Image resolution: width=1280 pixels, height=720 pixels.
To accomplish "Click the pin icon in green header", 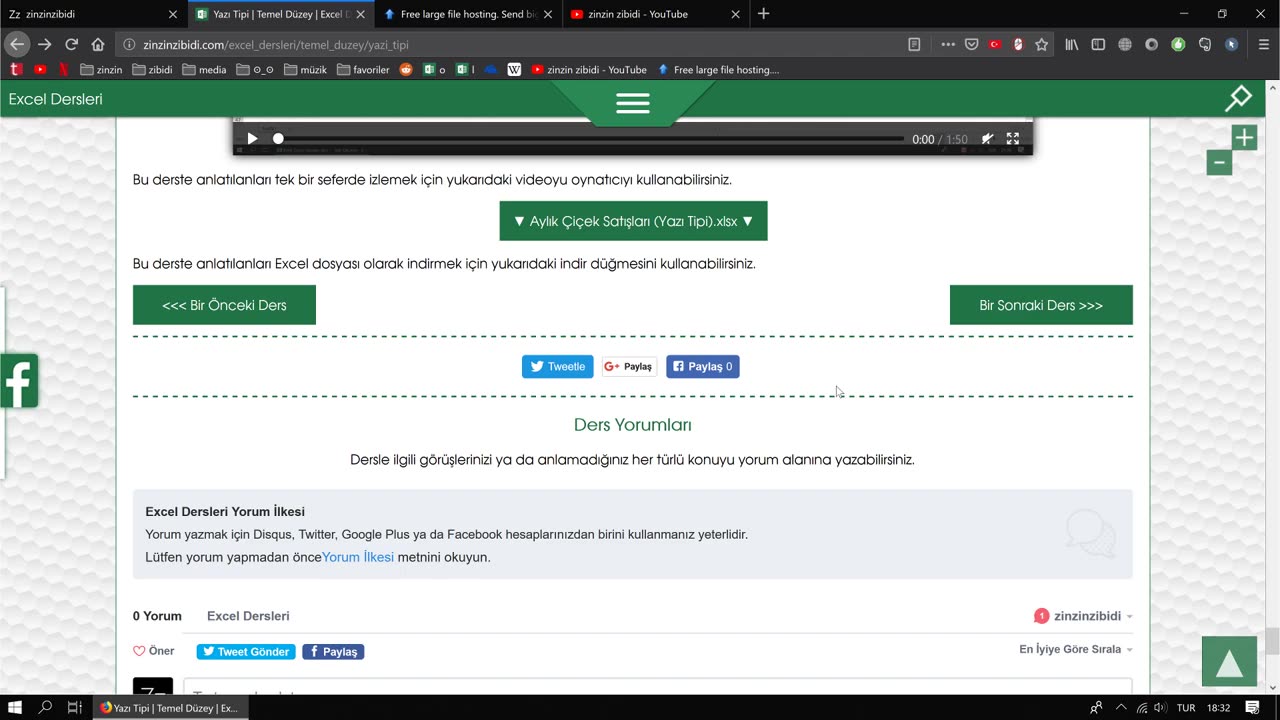I will (x=1238, y=98).
